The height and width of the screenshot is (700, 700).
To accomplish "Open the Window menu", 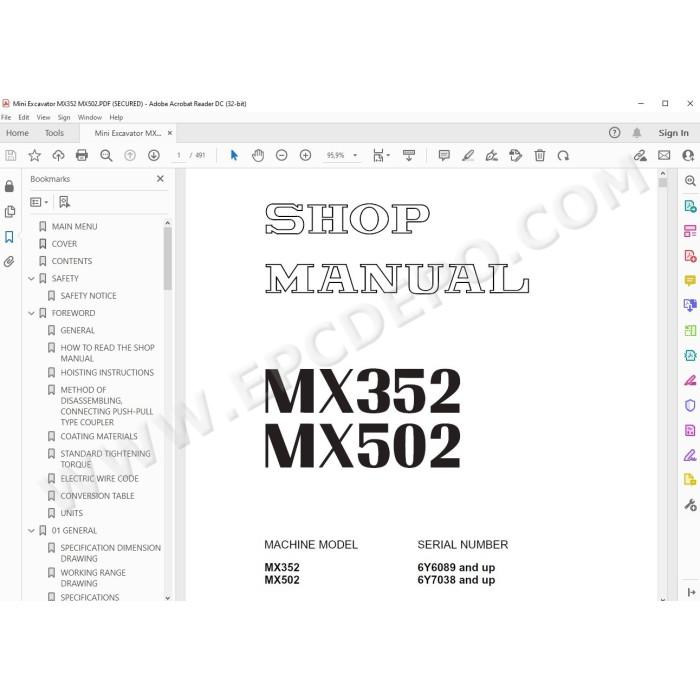I will pos(90,117).
